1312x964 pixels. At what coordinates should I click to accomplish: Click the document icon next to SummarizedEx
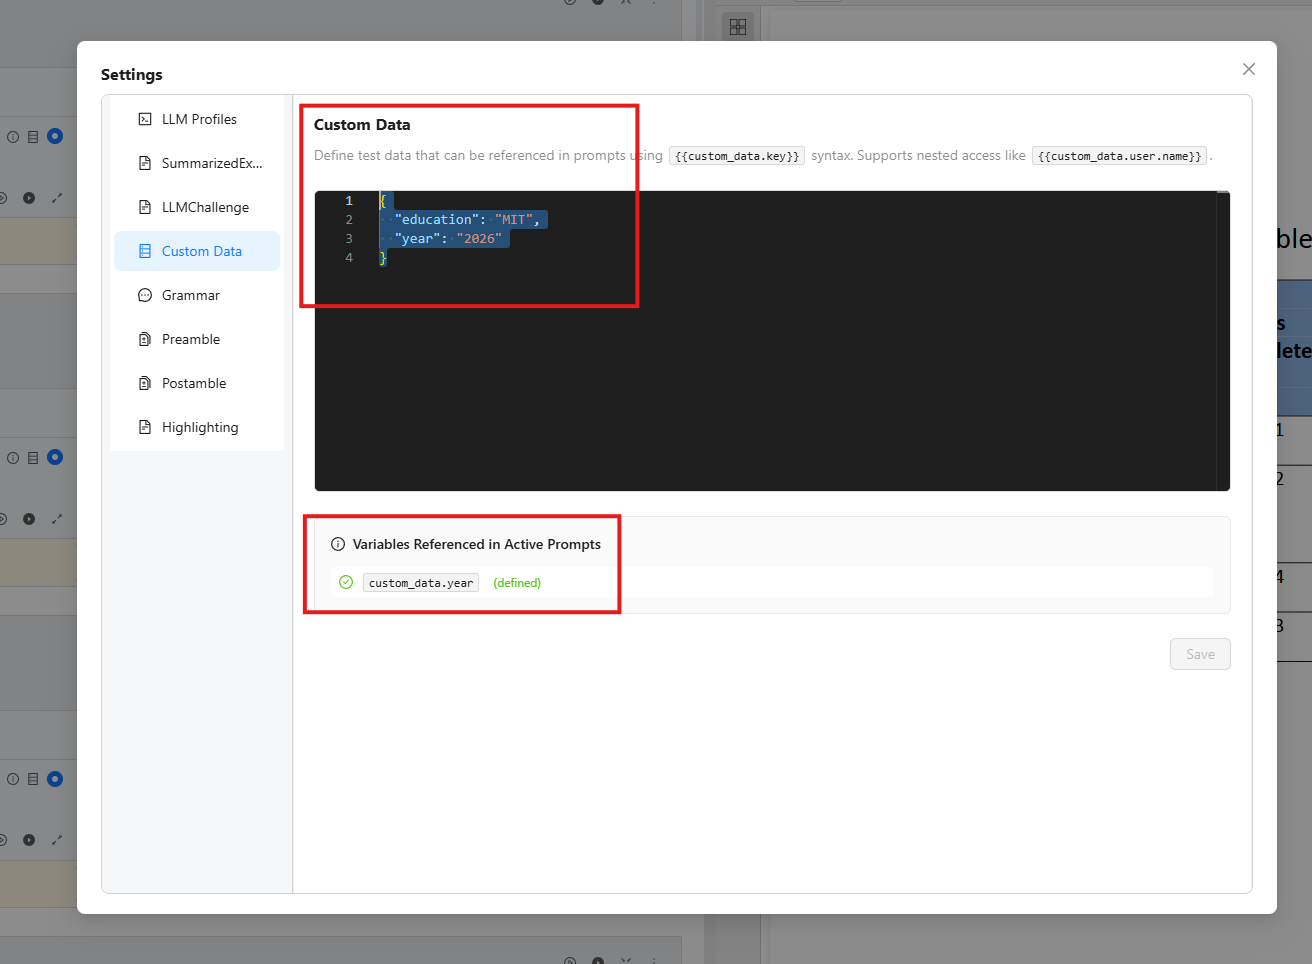click(x=145, y=162)
